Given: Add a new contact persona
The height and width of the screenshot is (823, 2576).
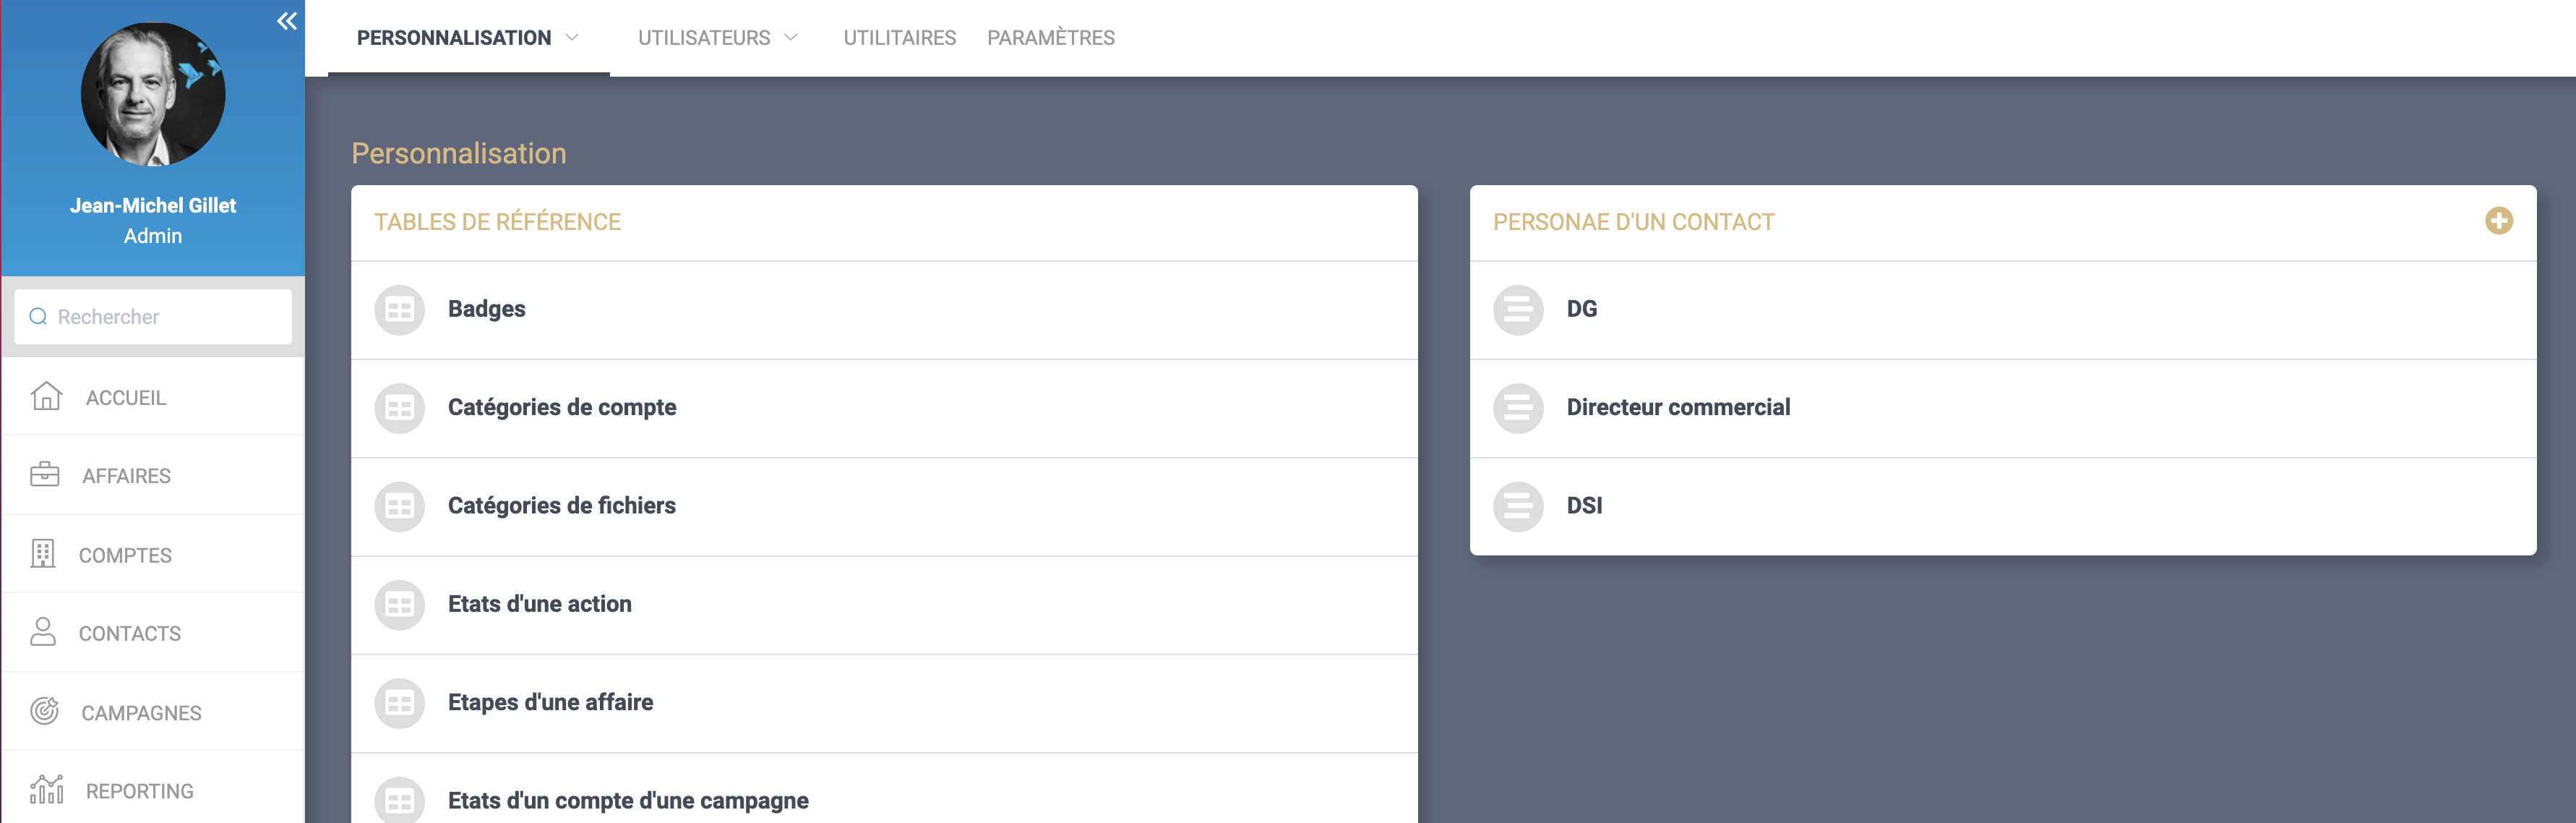Looking at the screenshot, I should (x=2498, y=221).
